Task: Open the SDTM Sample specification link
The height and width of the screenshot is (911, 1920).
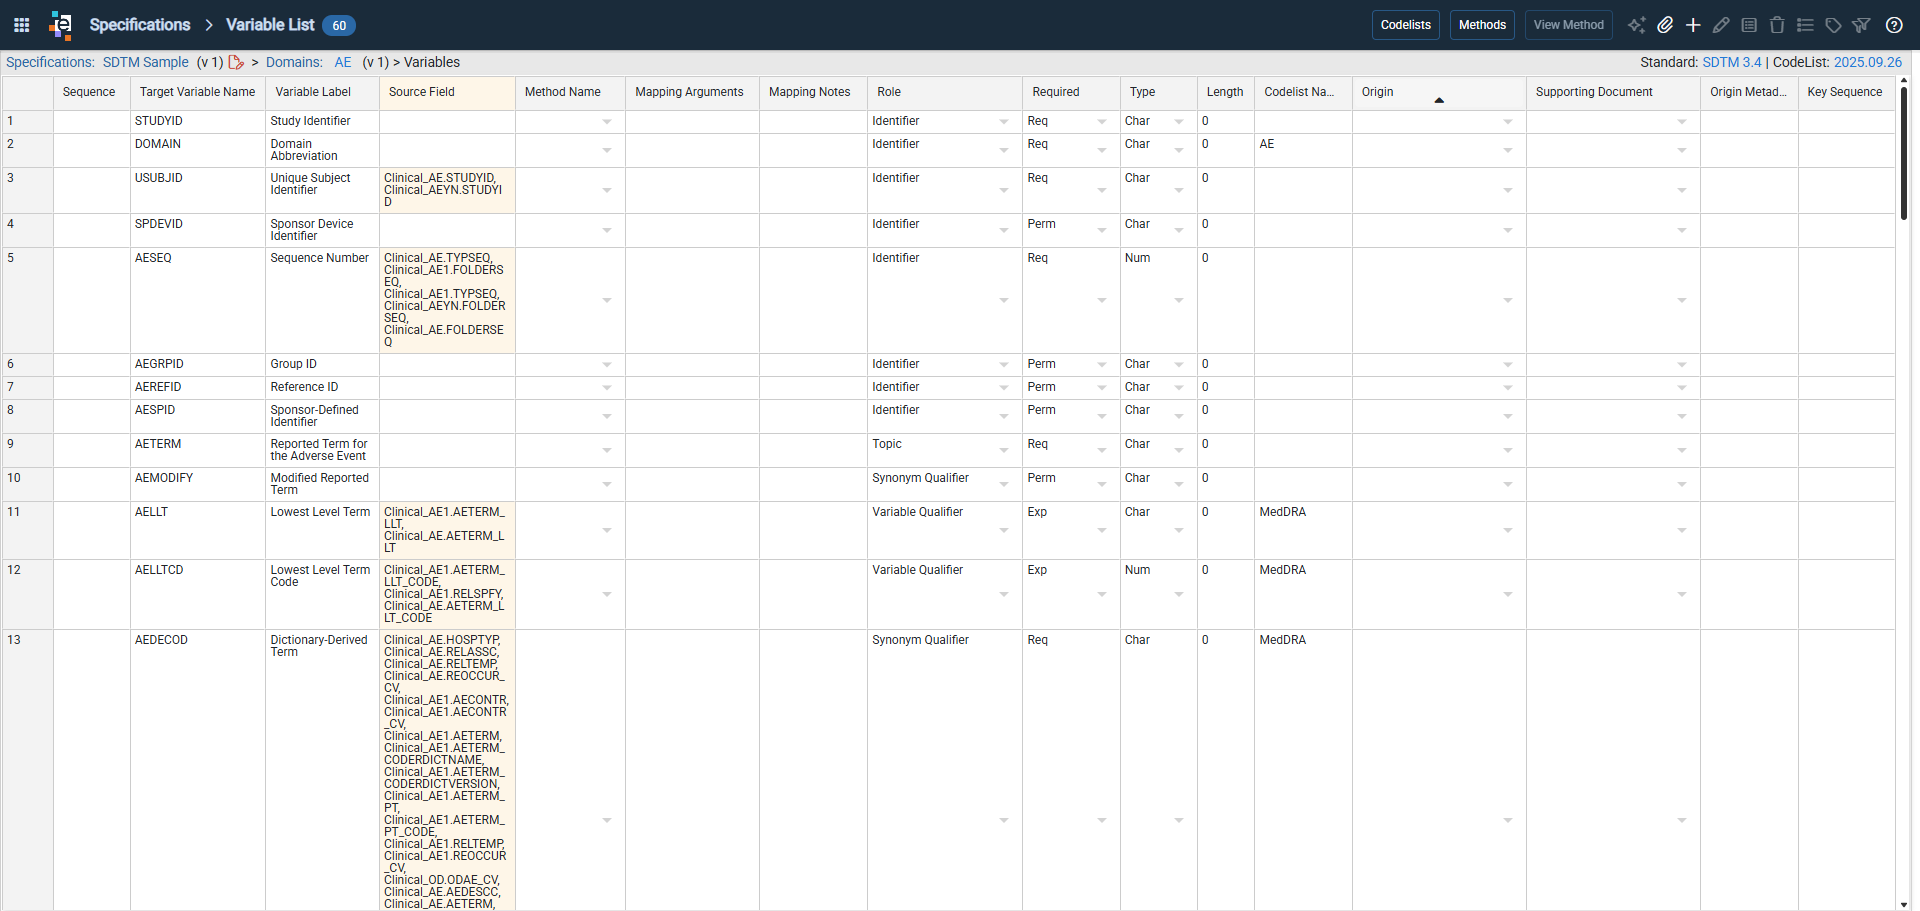Action: (146, 62)
